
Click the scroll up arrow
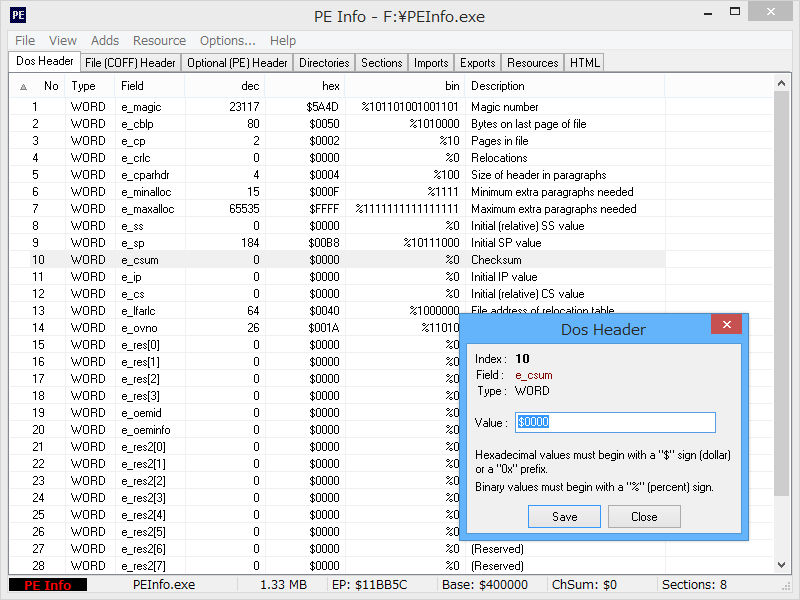(x=781, y=83)
